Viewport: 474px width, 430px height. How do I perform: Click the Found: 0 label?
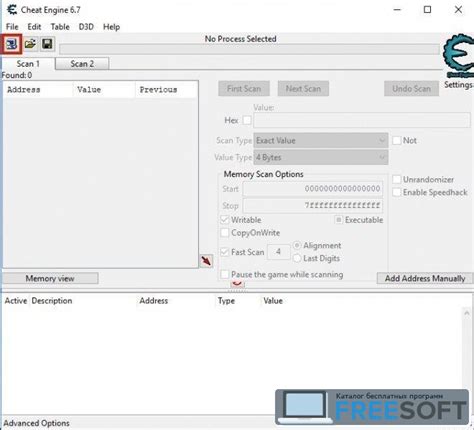pyautogui.click(x=17, y=75)
